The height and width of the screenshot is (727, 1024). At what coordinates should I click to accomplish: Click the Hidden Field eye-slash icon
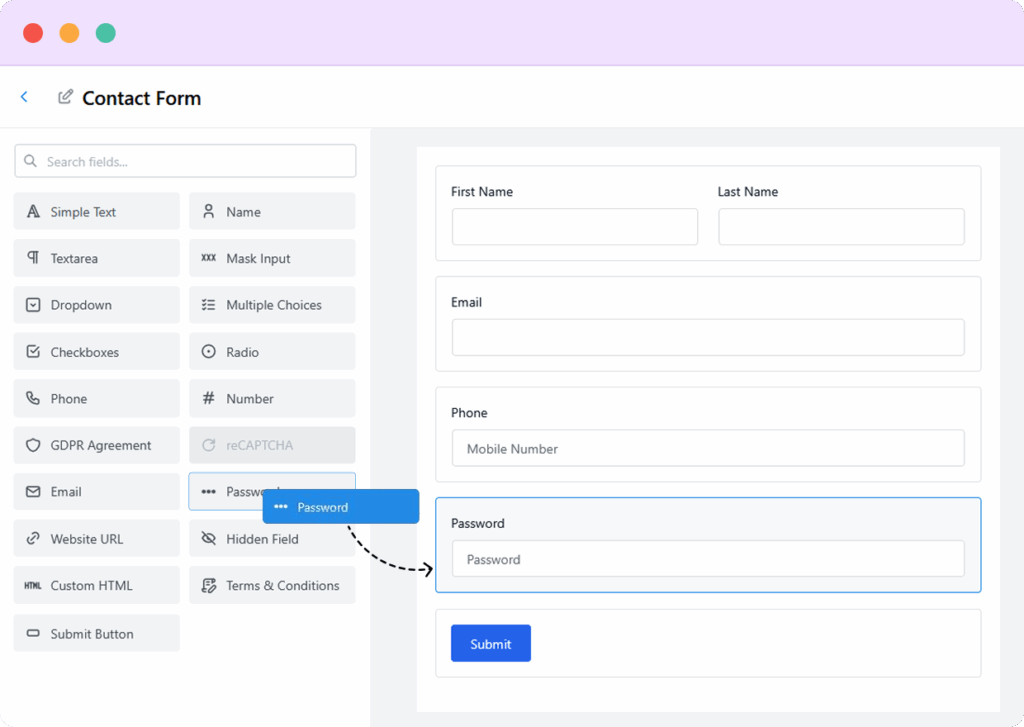(x=209, y=538)
